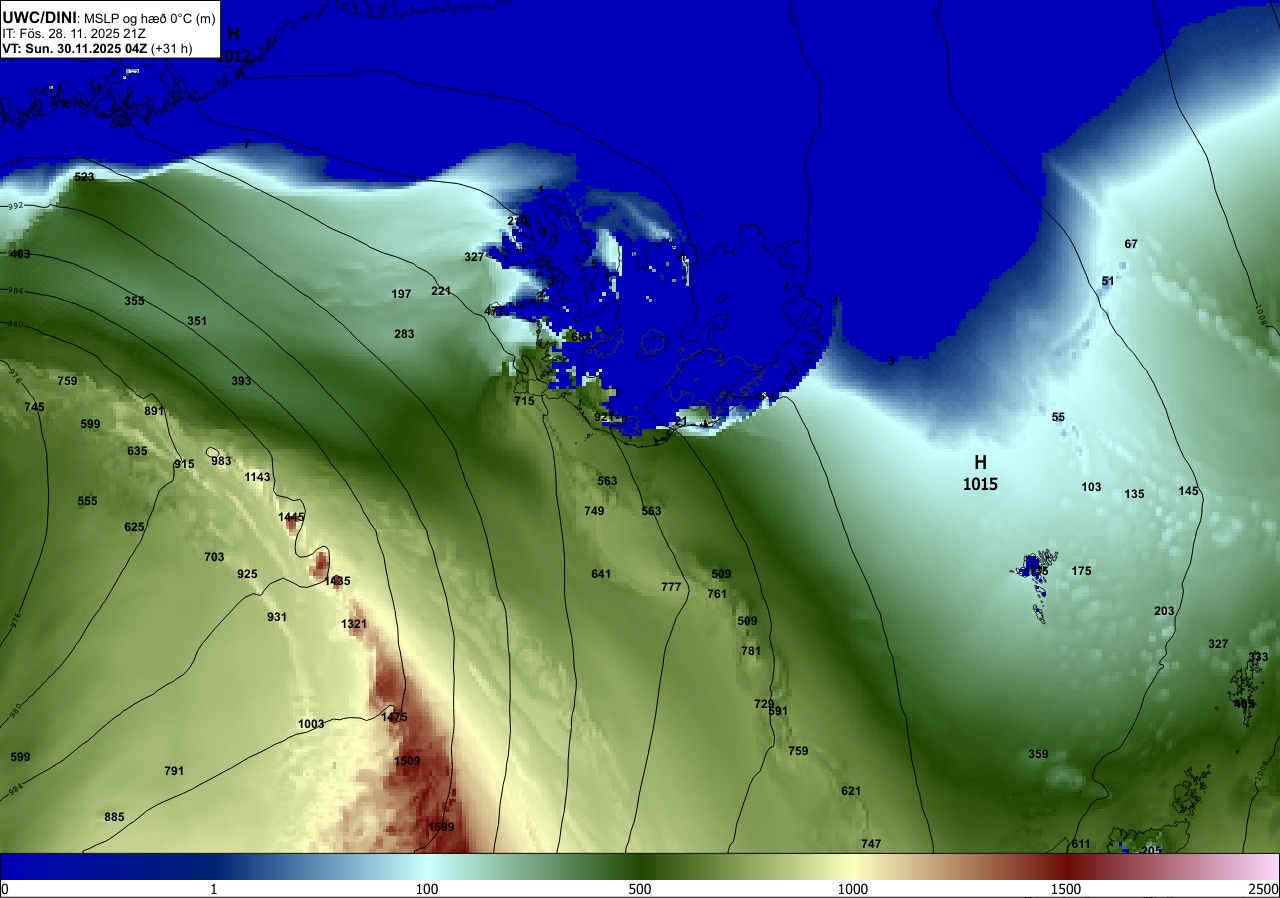Image resolution: width=1280 pixels, height=898 pixels.
Task: Click the map value '777'
Action: (x=671, y=587)
